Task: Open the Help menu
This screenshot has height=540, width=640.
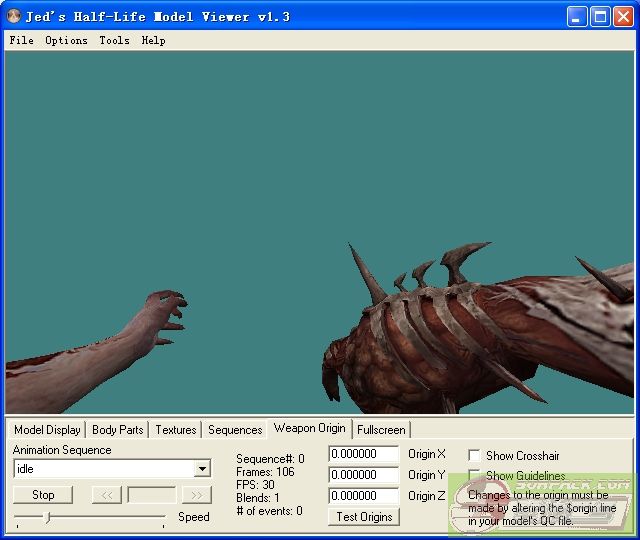Action: point(153,41)
